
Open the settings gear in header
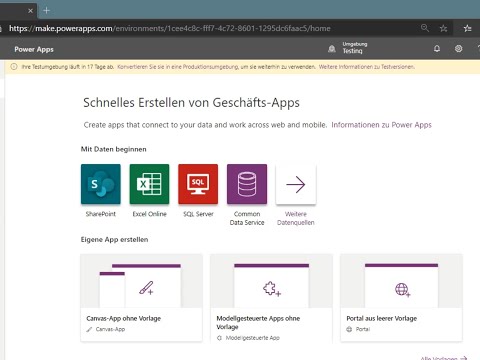pos(459,49)
